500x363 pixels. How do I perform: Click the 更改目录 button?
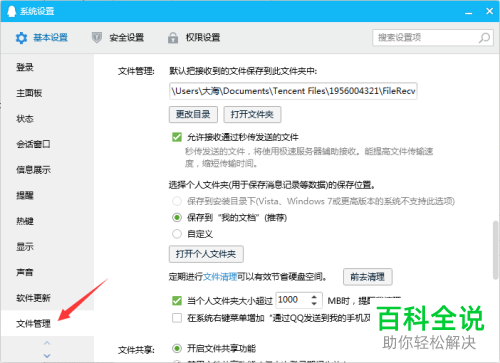(193, 115)
